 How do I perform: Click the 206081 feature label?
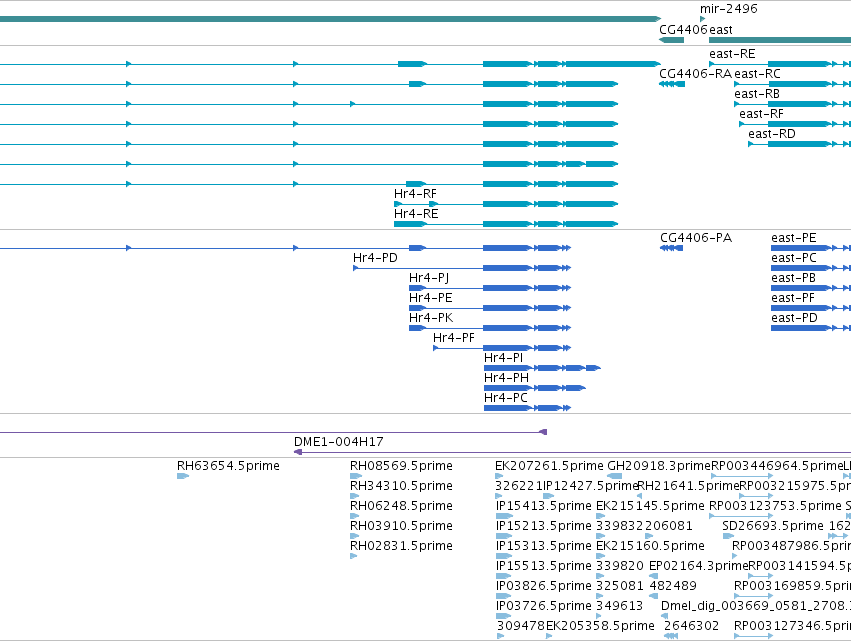point(669,526)
